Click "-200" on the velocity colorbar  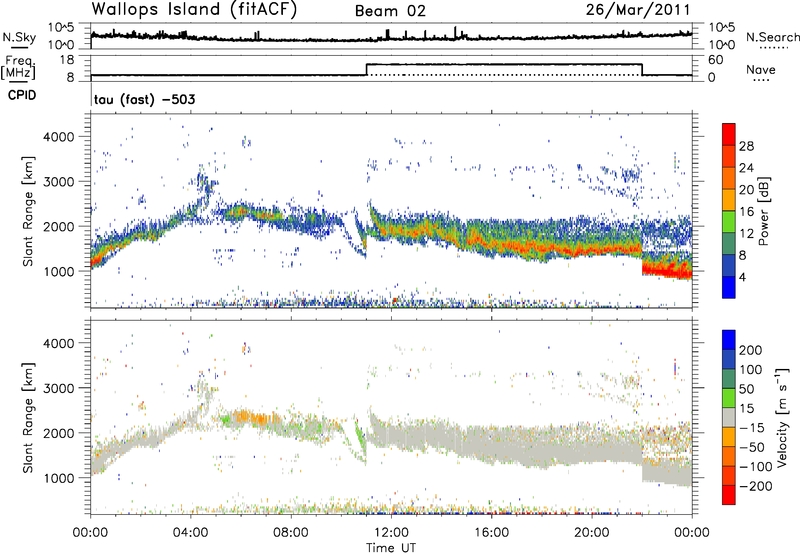pyautogui.click(x=756, y=486)
